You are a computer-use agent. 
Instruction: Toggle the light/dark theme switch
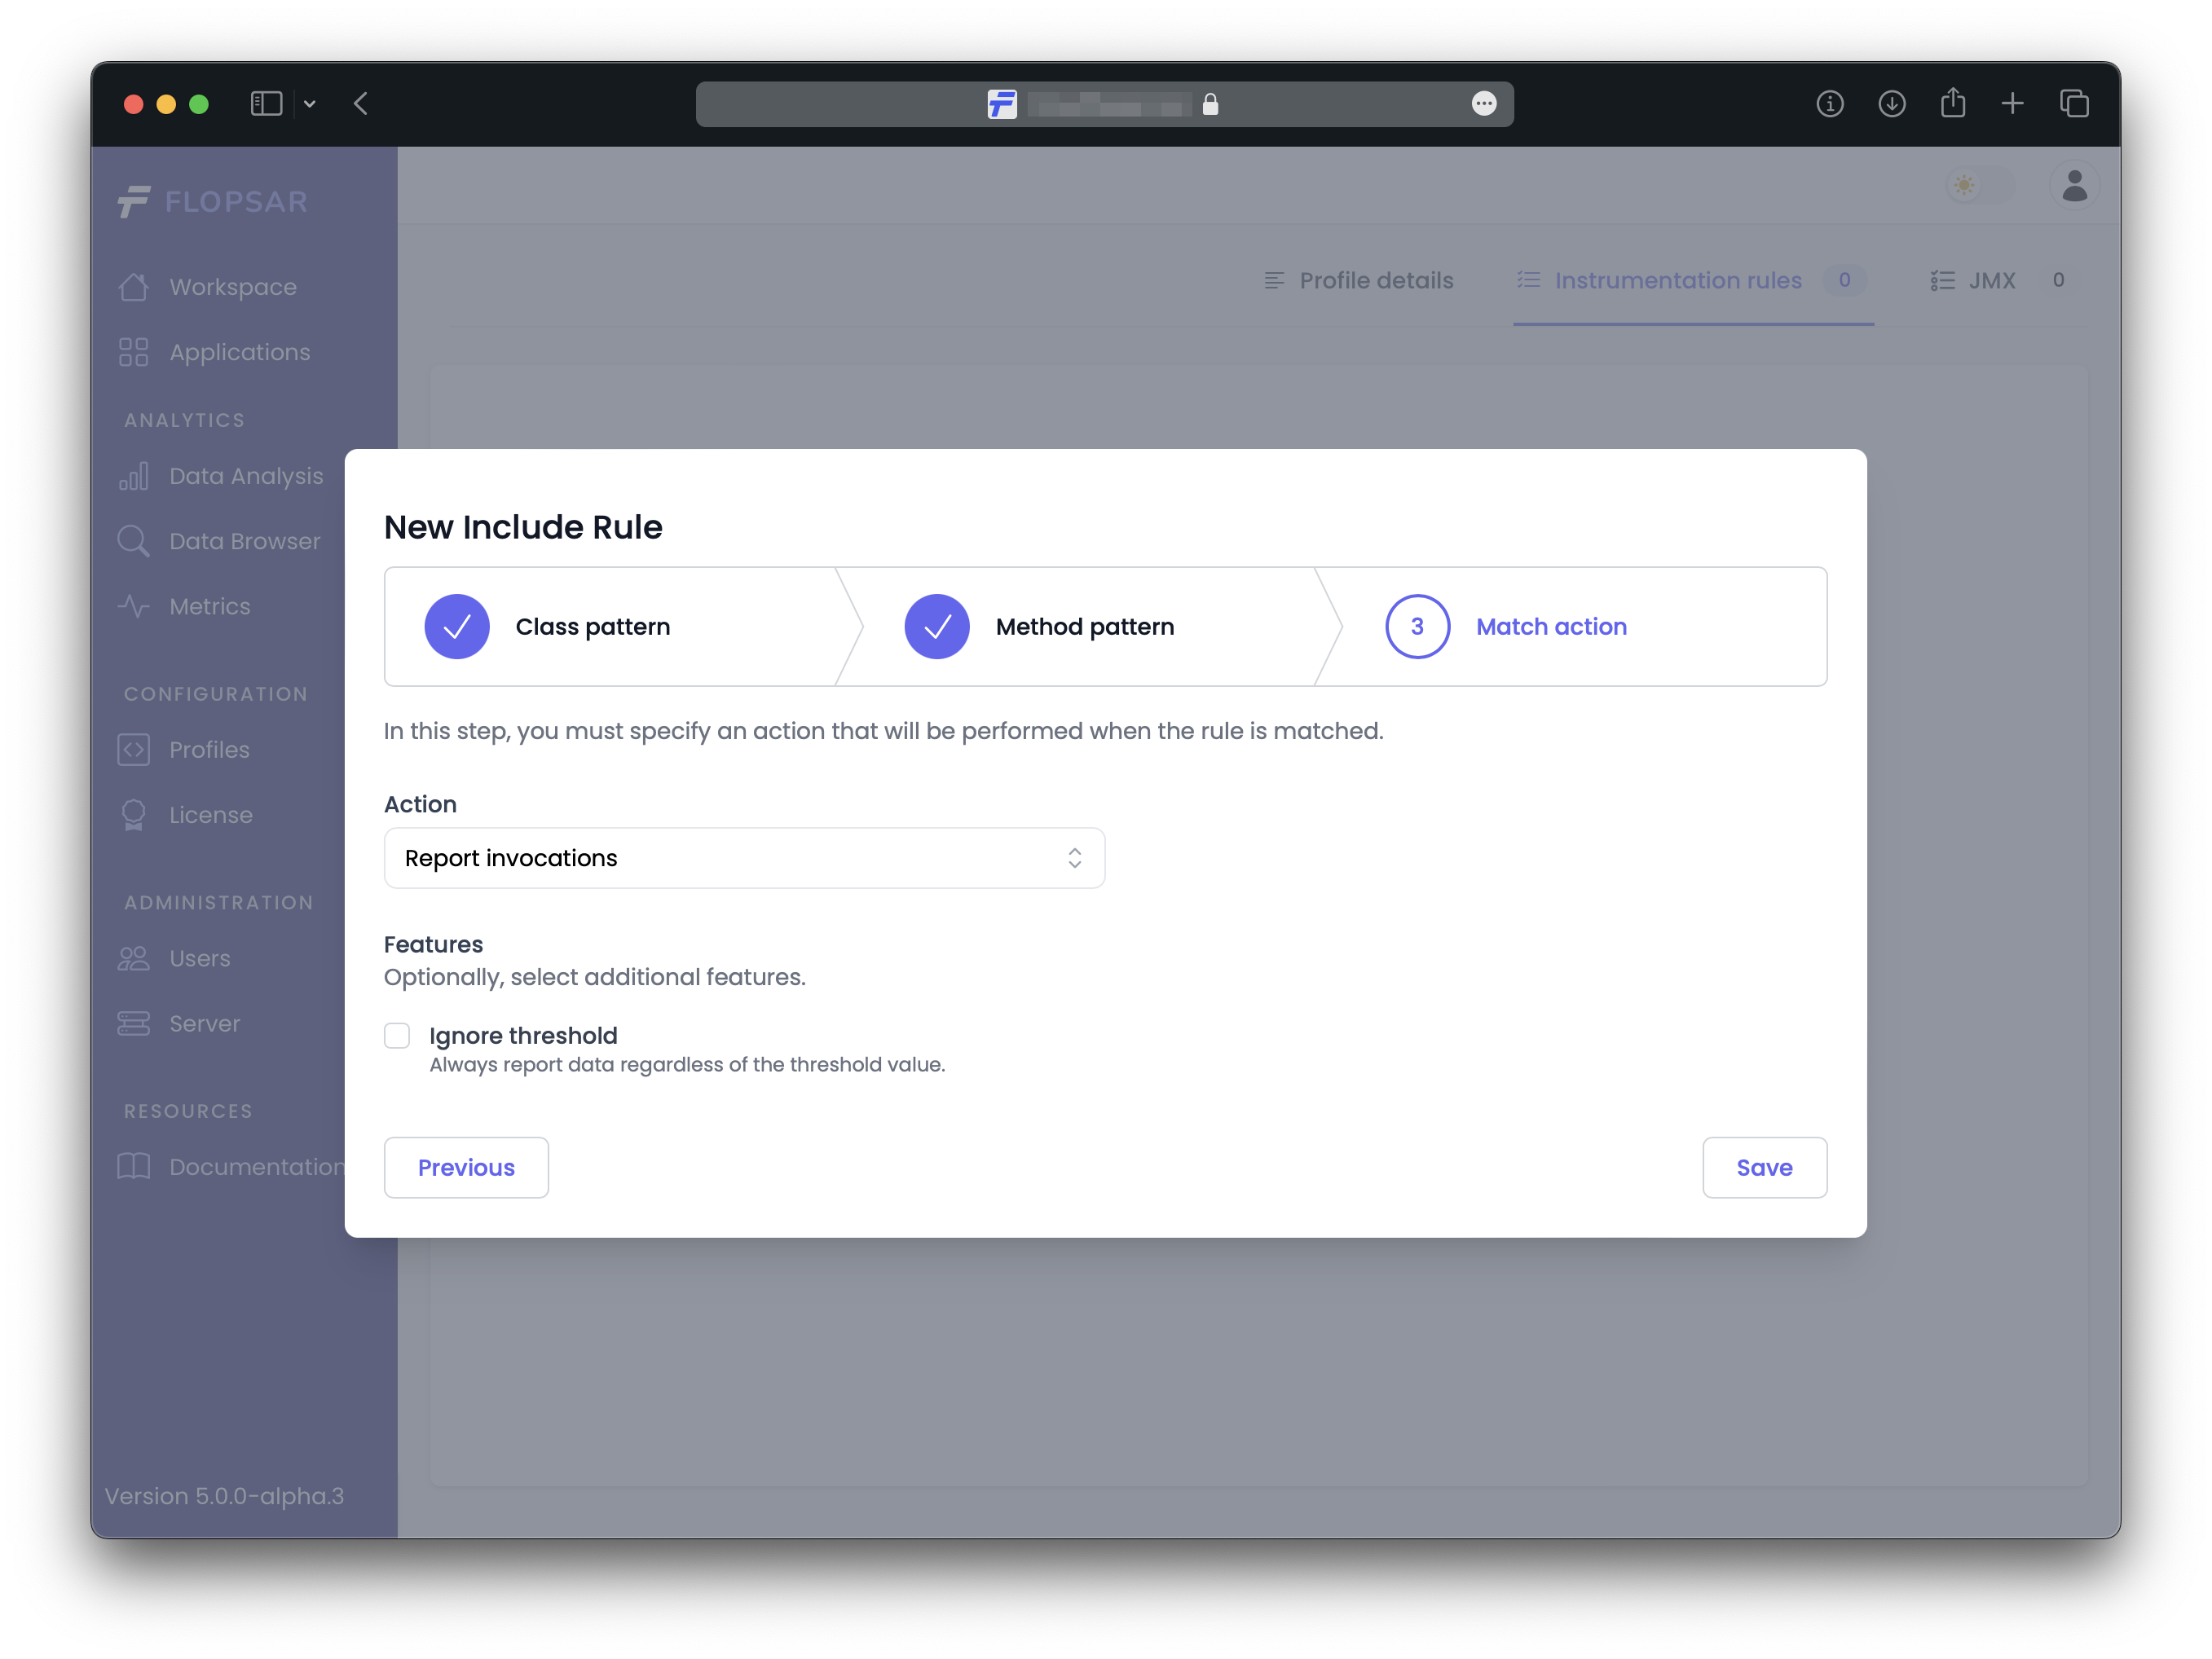pos(1978,186)
